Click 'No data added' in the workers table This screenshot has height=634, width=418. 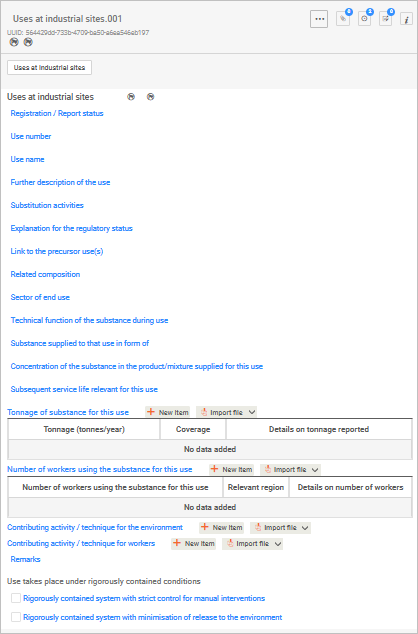coord(210,507)
